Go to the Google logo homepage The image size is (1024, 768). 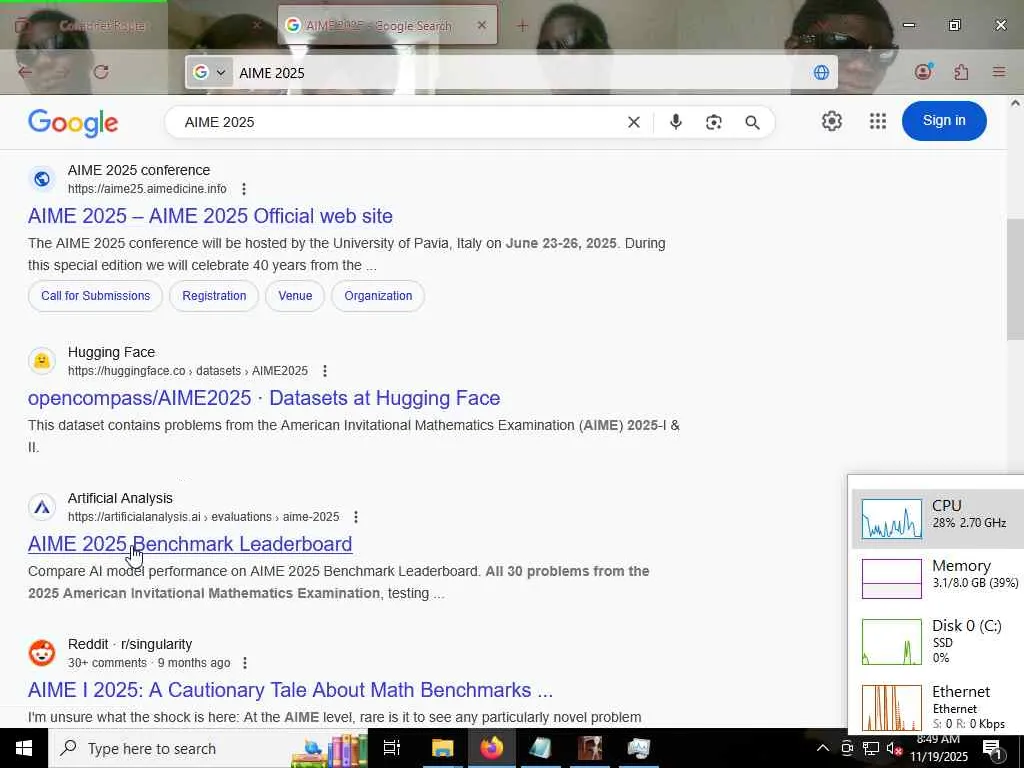(73, 122)
